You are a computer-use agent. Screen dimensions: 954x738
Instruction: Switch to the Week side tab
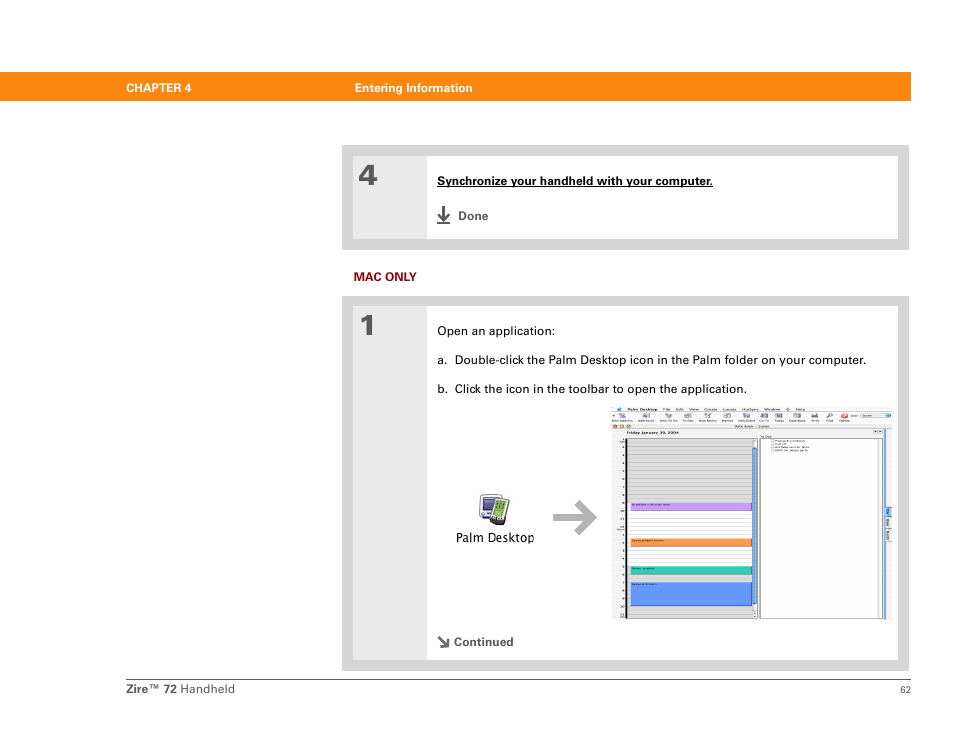click(888, 523)
